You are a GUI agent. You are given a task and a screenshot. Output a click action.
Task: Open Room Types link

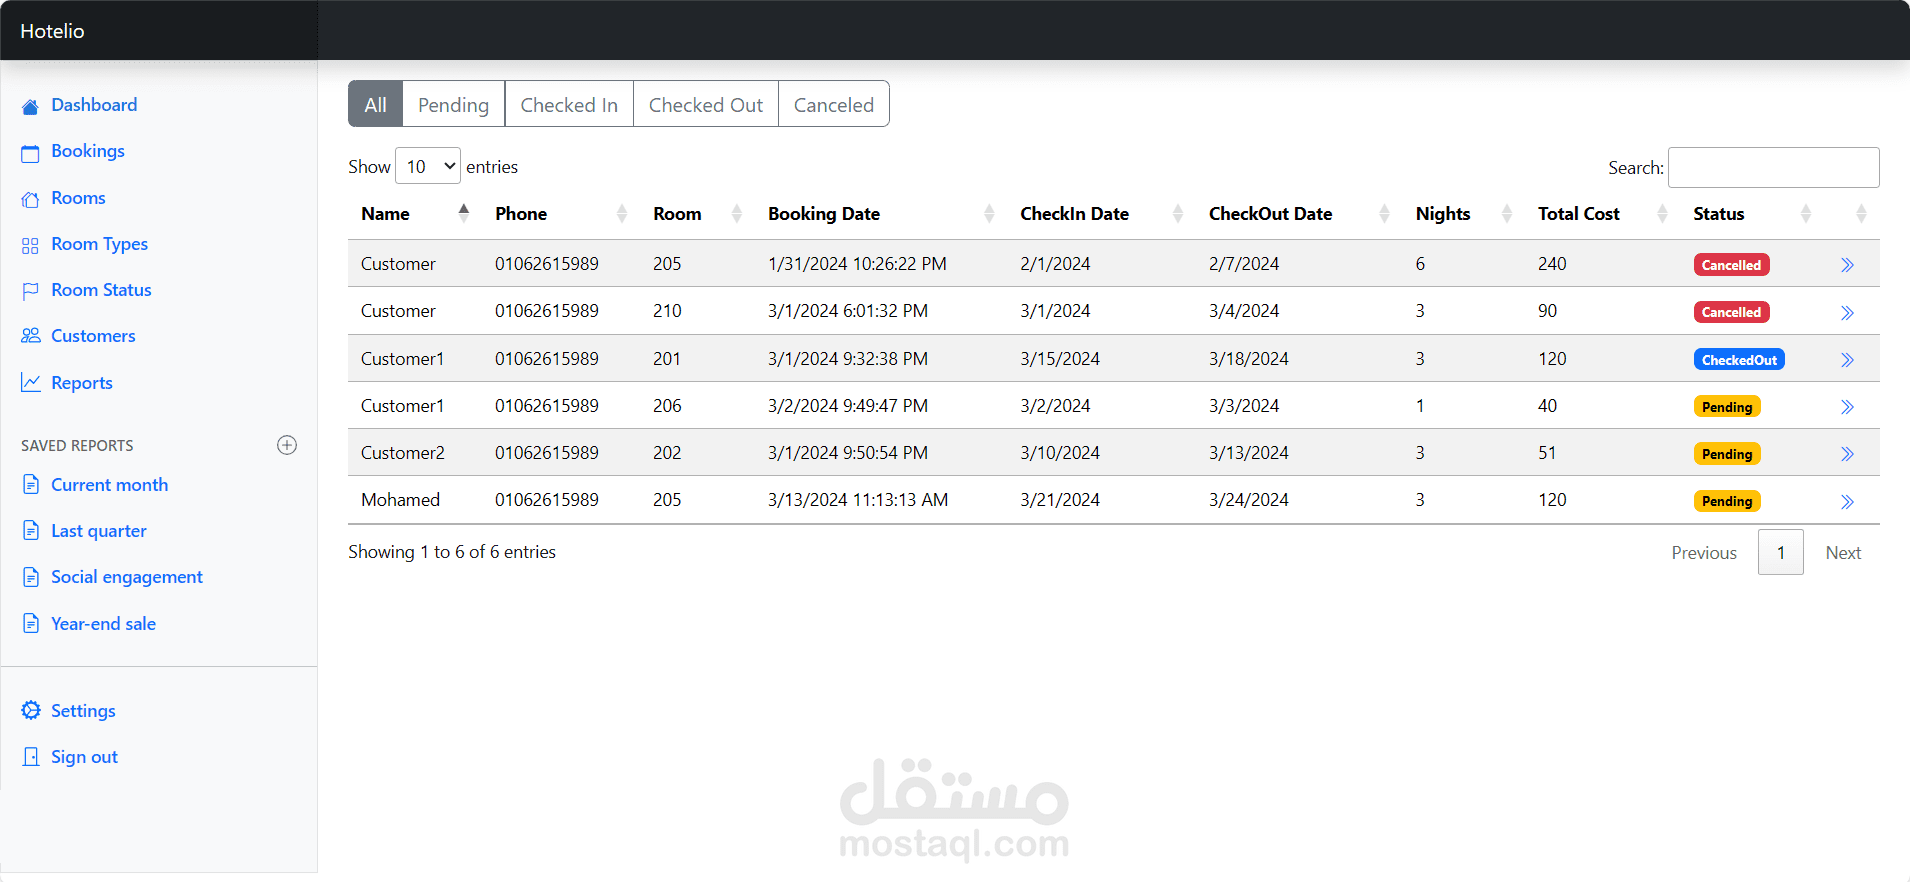[x=99, y=244]
